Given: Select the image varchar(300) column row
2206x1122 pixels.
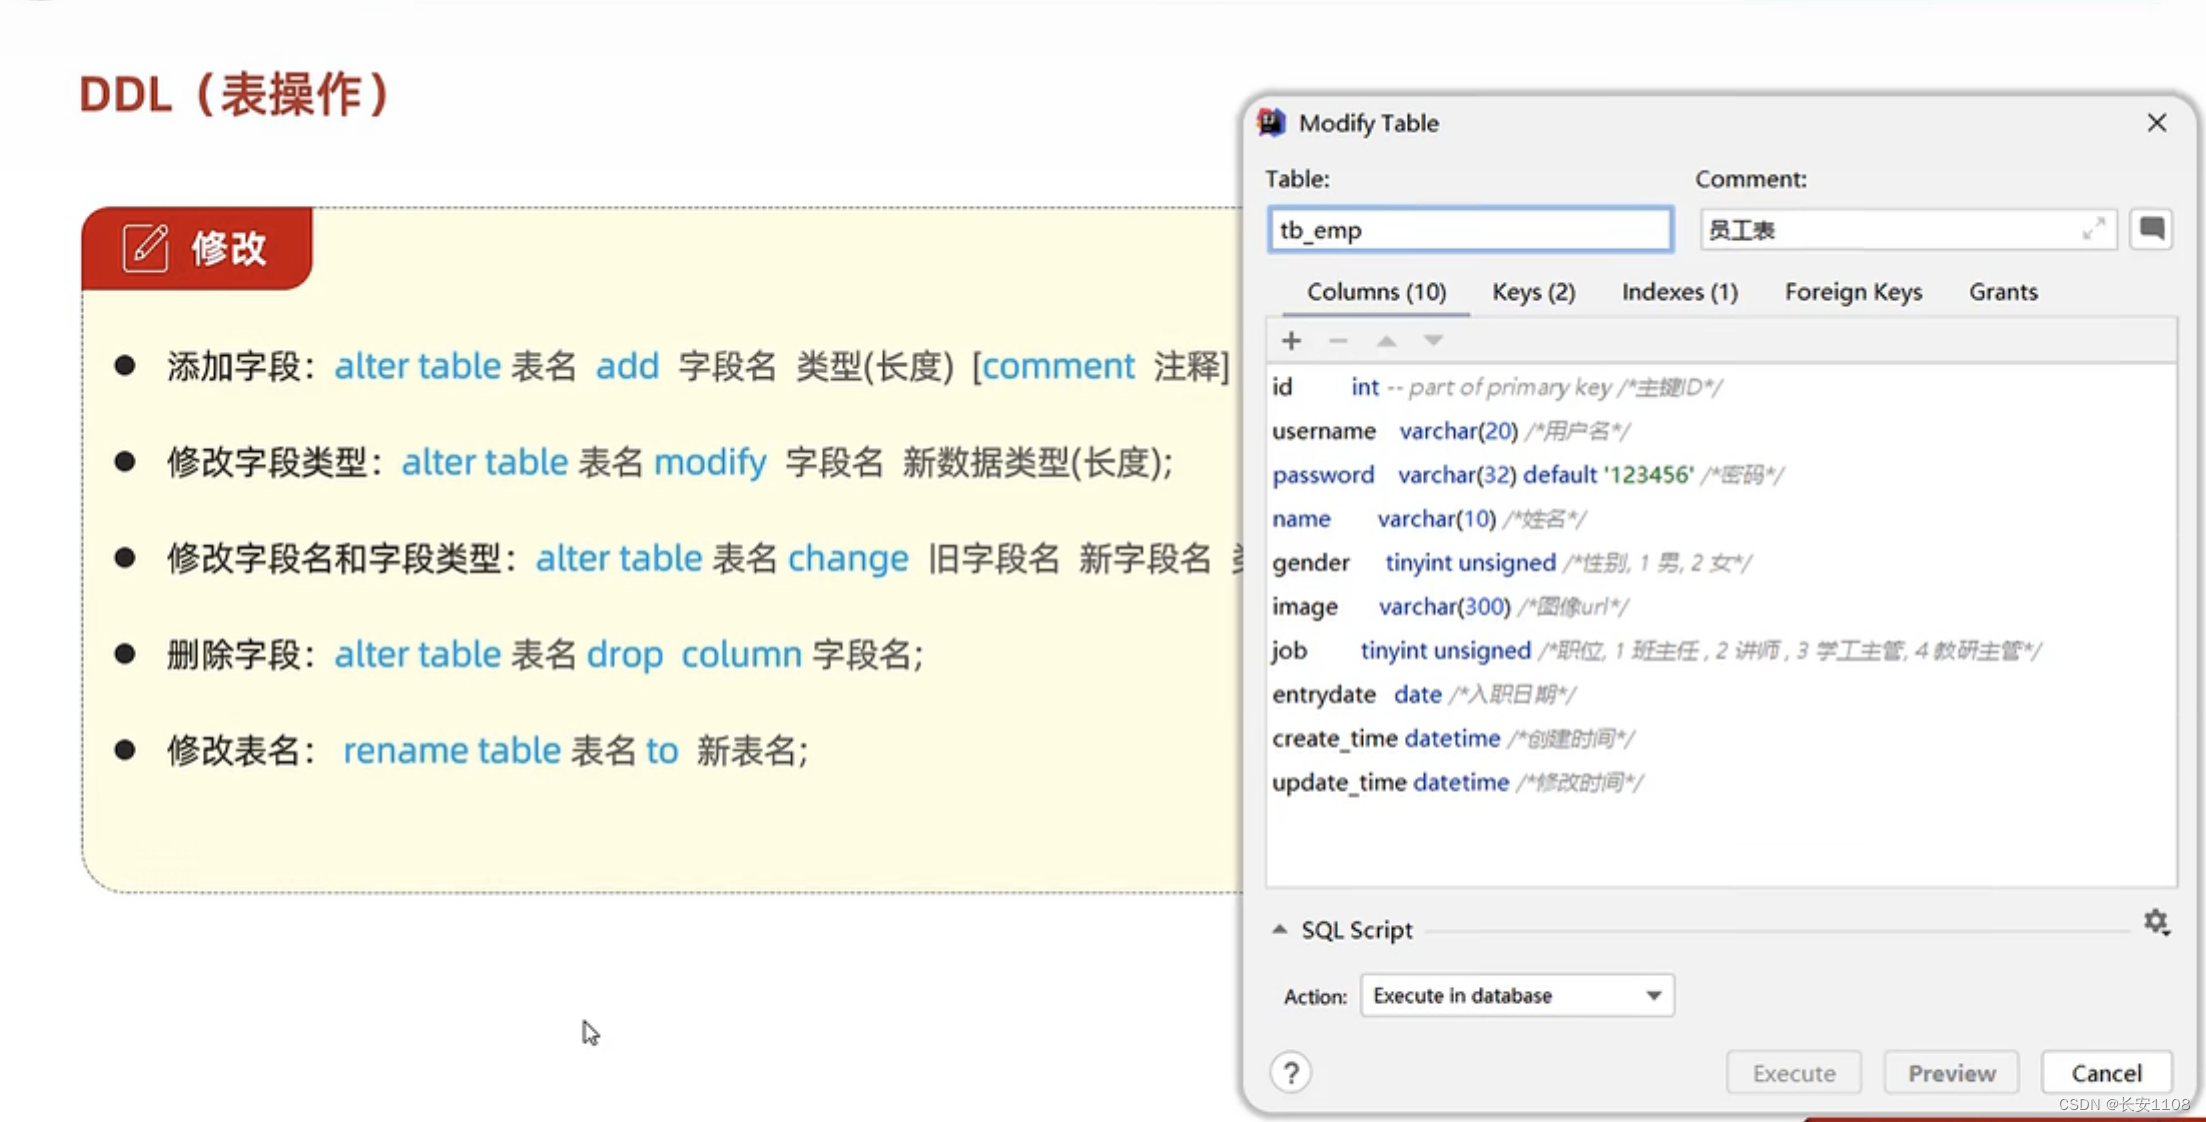Looking at the screenshot, I should (x=1720, y=607).
